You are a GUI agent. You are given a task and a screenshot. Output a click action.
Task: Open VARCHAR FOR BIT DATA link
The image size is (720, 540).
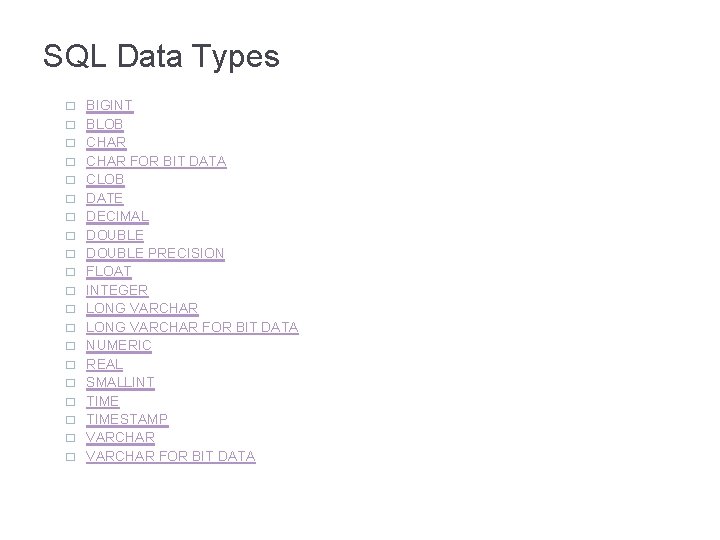point(170,456)
